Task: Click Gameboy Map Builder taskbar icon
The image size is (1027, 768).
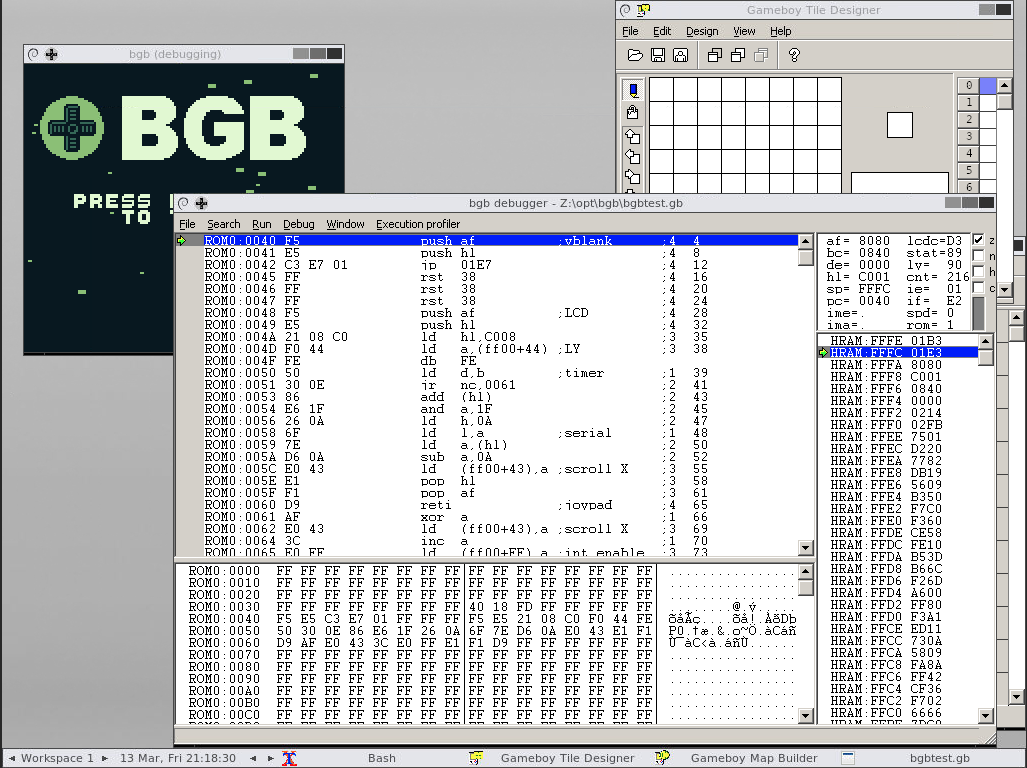Action: tap(662, 758)
